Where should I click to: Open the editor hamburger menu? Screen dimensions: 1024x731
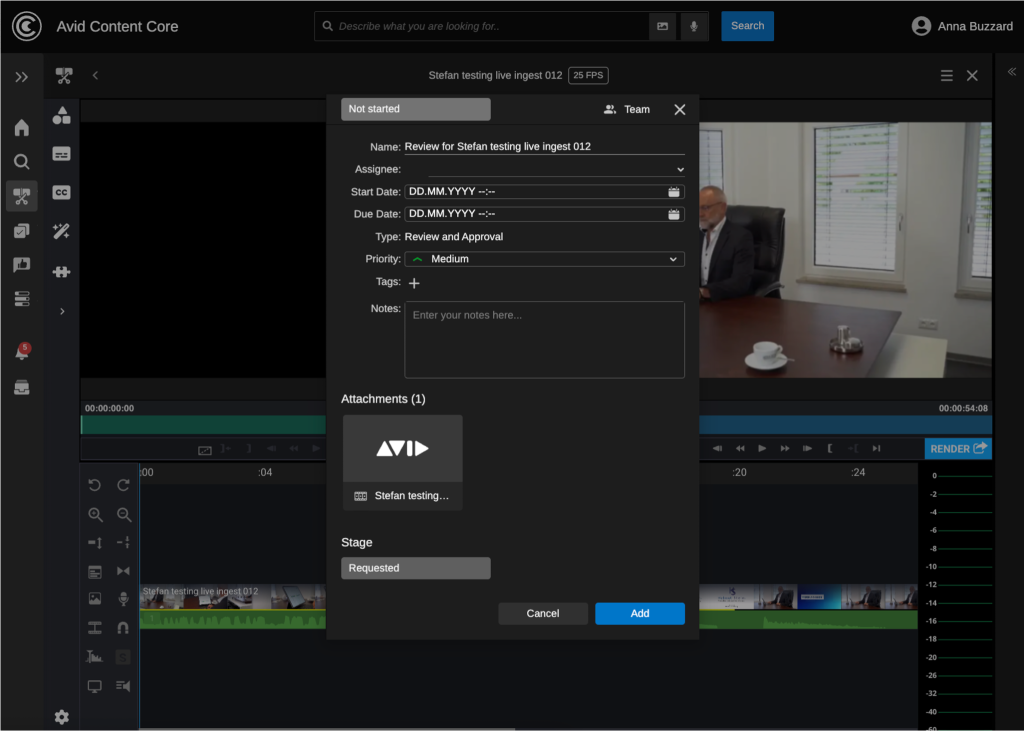(x=946, y=76)
